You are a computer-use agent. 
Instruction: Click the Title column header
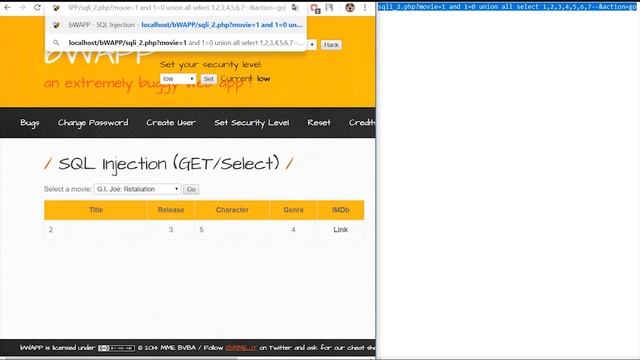(96, 210)
